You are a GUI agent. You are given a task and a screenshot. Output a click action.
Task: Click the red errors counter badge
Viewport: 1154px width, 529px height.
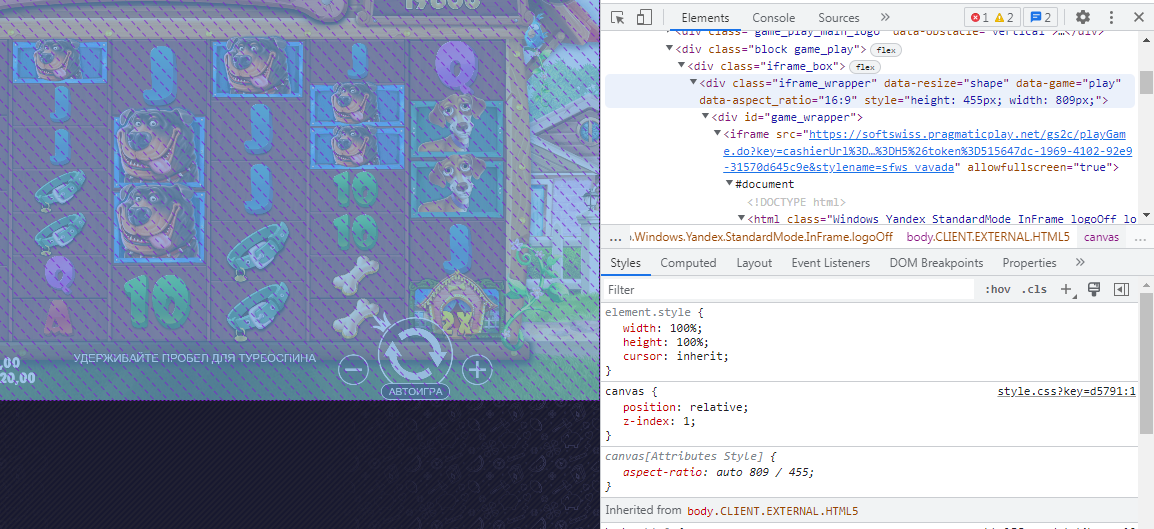click(980, 17)
